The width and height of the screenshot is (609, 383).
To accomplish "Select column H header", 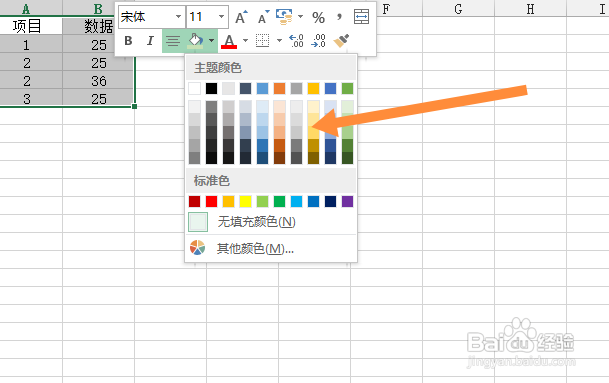I will (x=531, y=8).
